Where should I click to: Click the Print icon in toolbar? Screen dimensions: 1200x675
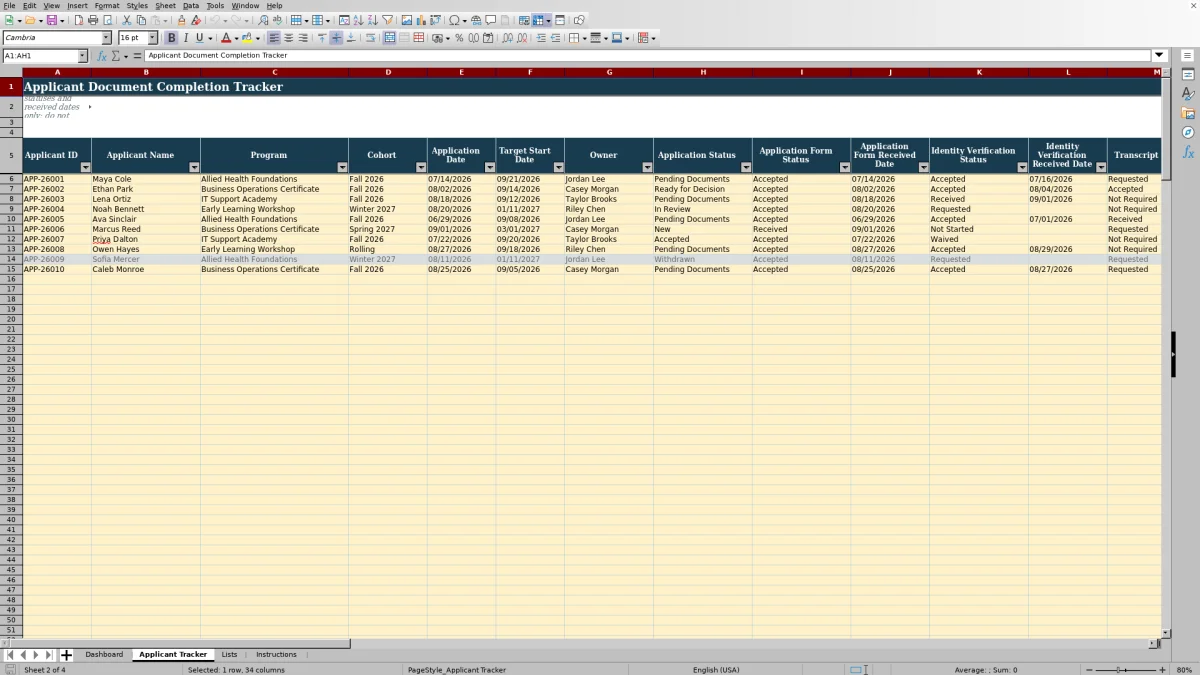[x=93, y=20]
